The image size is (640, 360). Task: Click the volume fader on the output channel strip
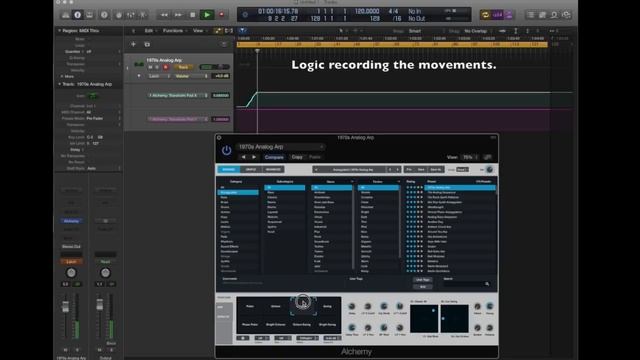click(x=100, y=304)
